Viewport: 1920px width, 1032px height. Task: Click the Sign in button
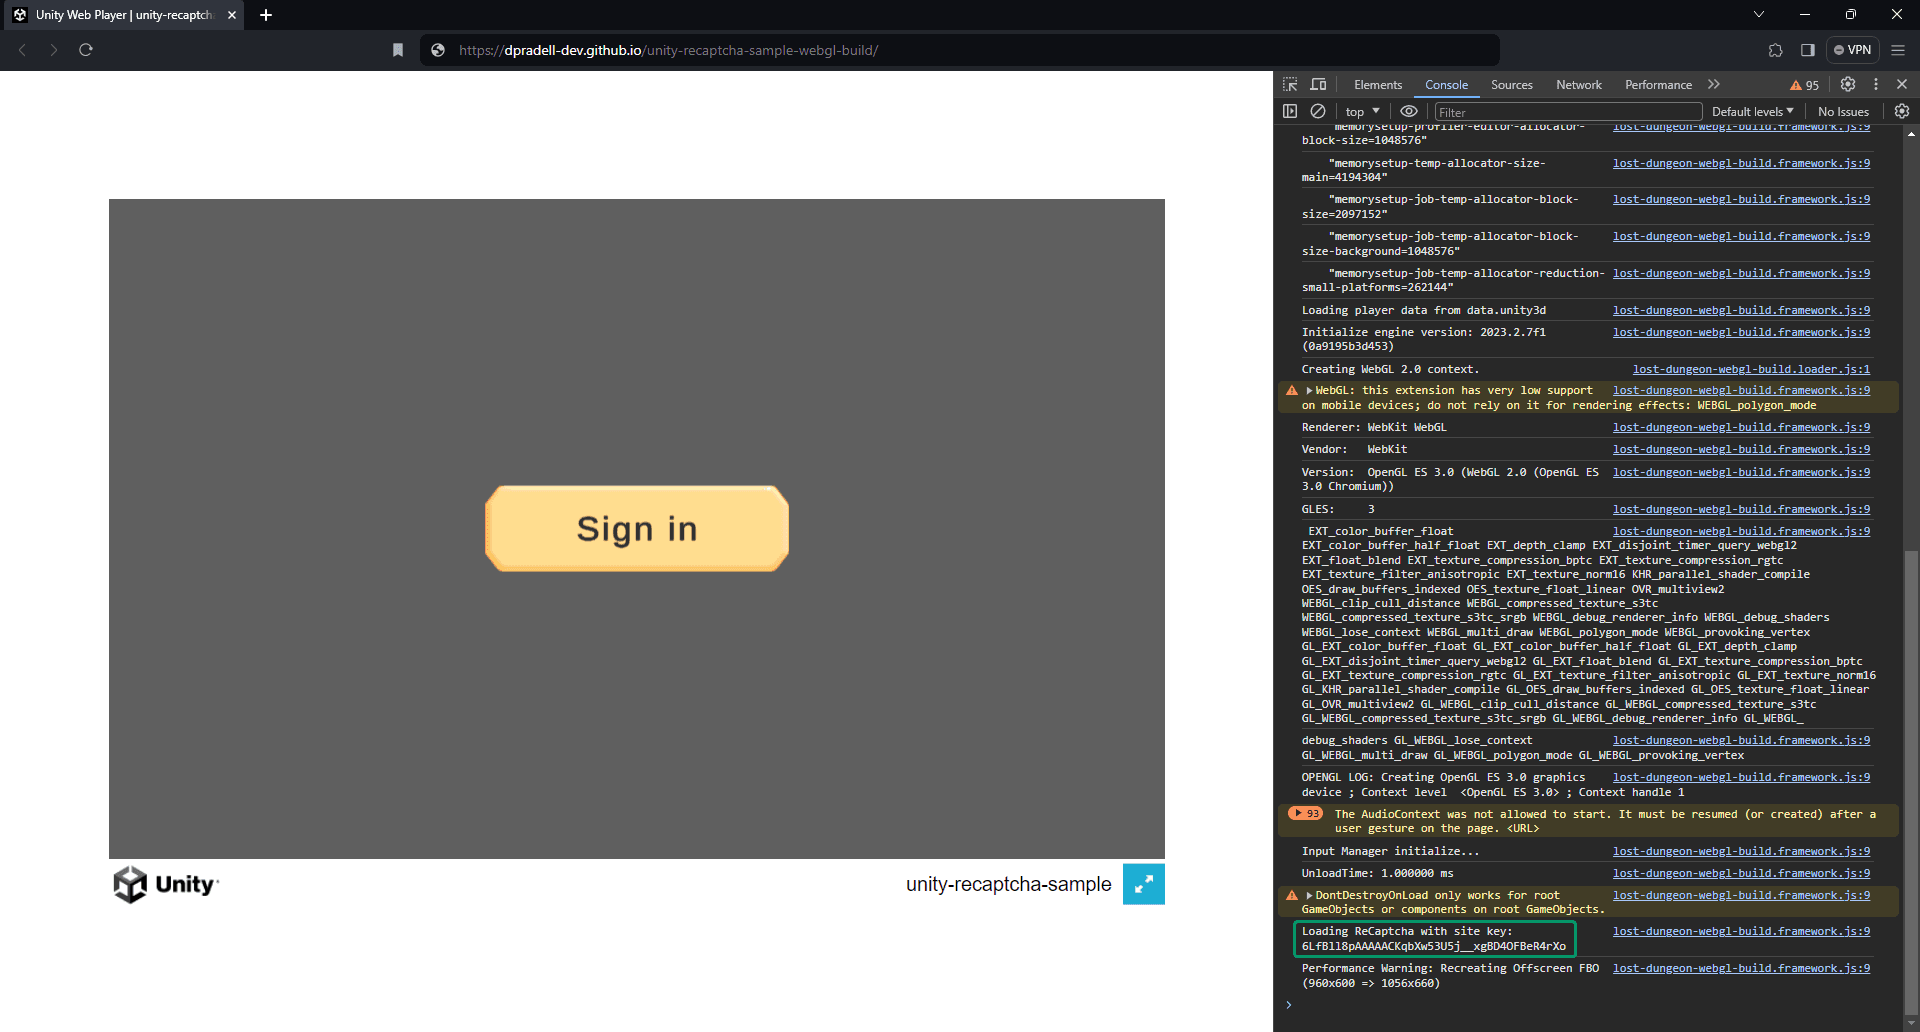[636, 528]
